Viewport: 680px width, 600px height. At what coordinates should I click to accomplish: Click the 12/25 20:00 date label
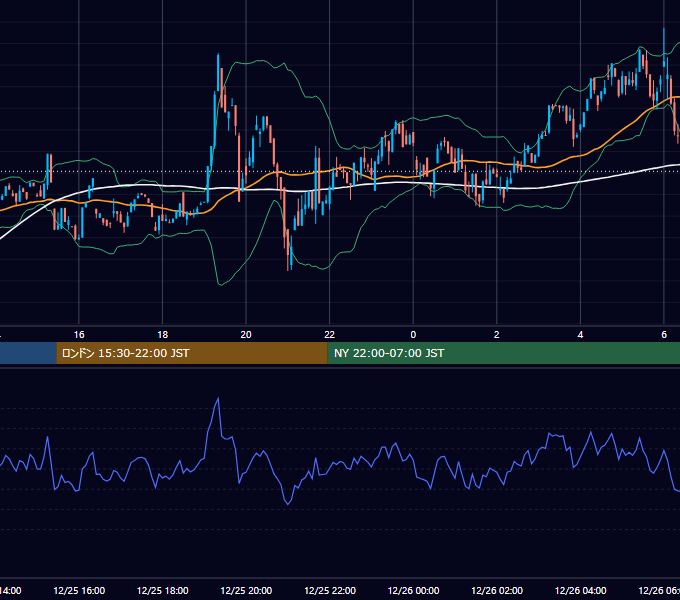(246, 590)
